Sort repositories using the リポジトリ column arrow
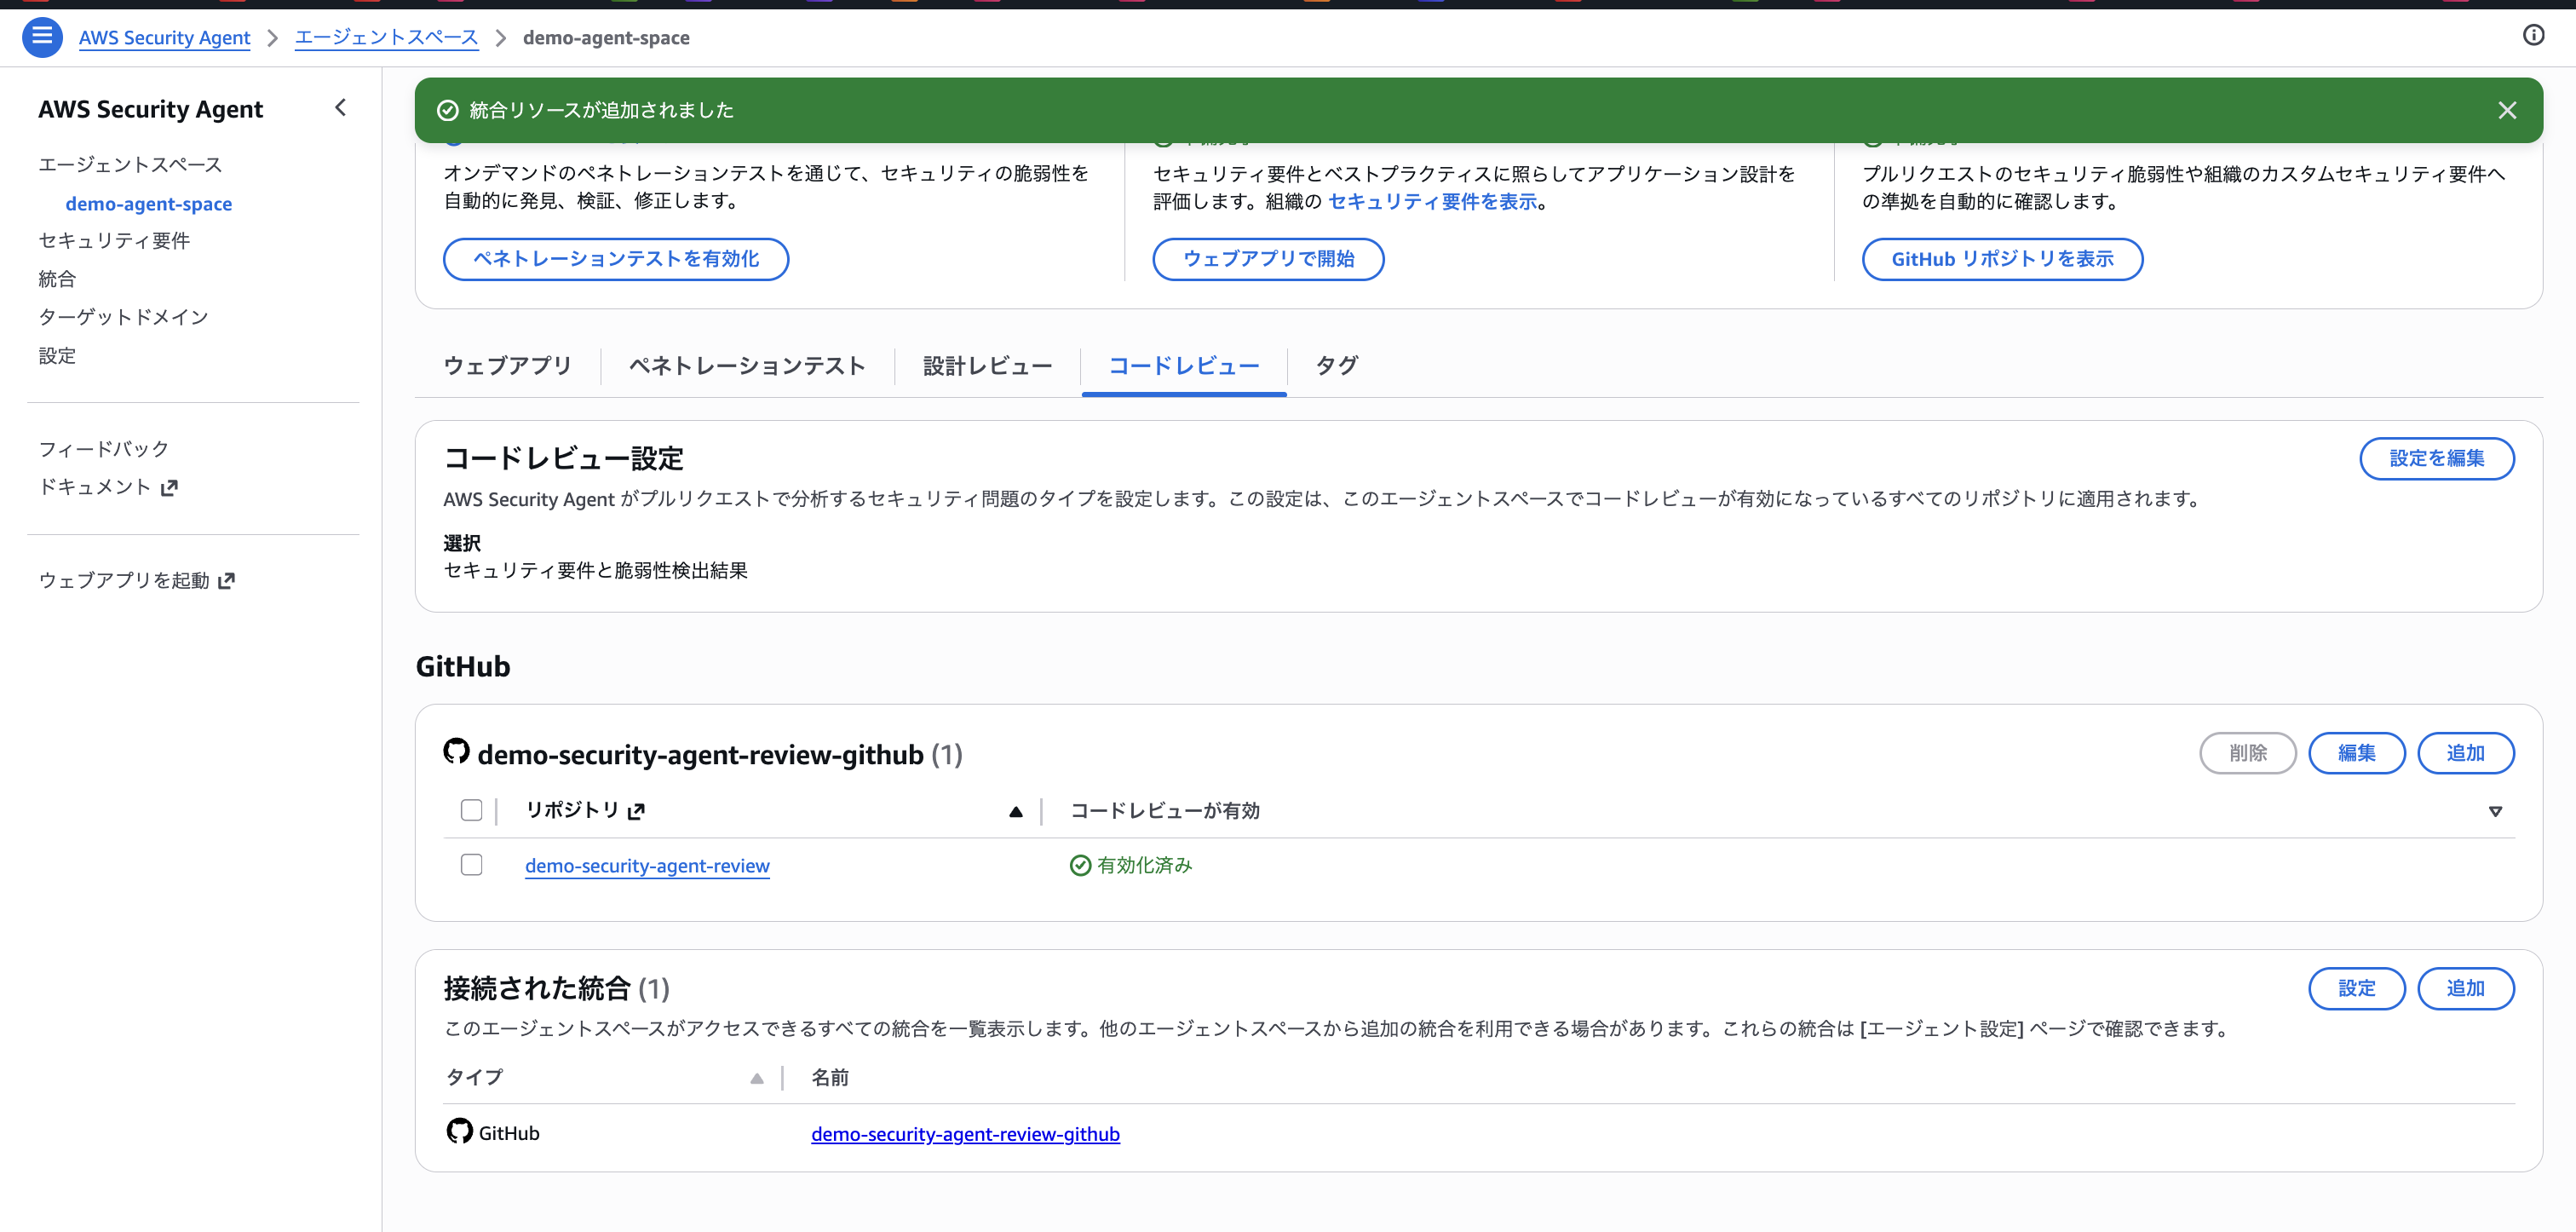This screenshot has height=1232, width=2576. pyautogui.click(x=1016, y=810)
